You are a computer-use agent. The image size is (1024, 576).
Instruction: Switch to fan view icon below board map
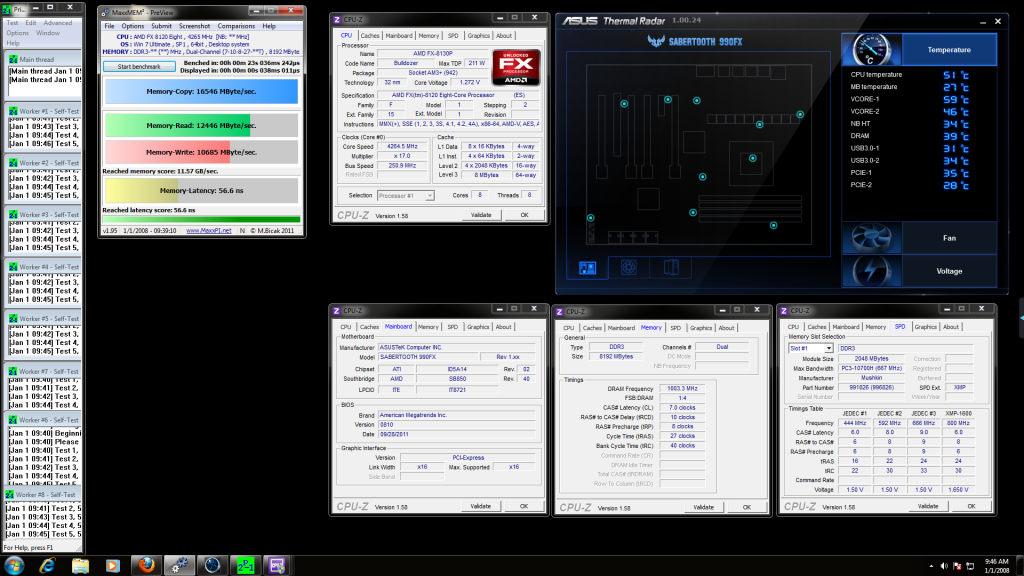click(x=630, y=267)
